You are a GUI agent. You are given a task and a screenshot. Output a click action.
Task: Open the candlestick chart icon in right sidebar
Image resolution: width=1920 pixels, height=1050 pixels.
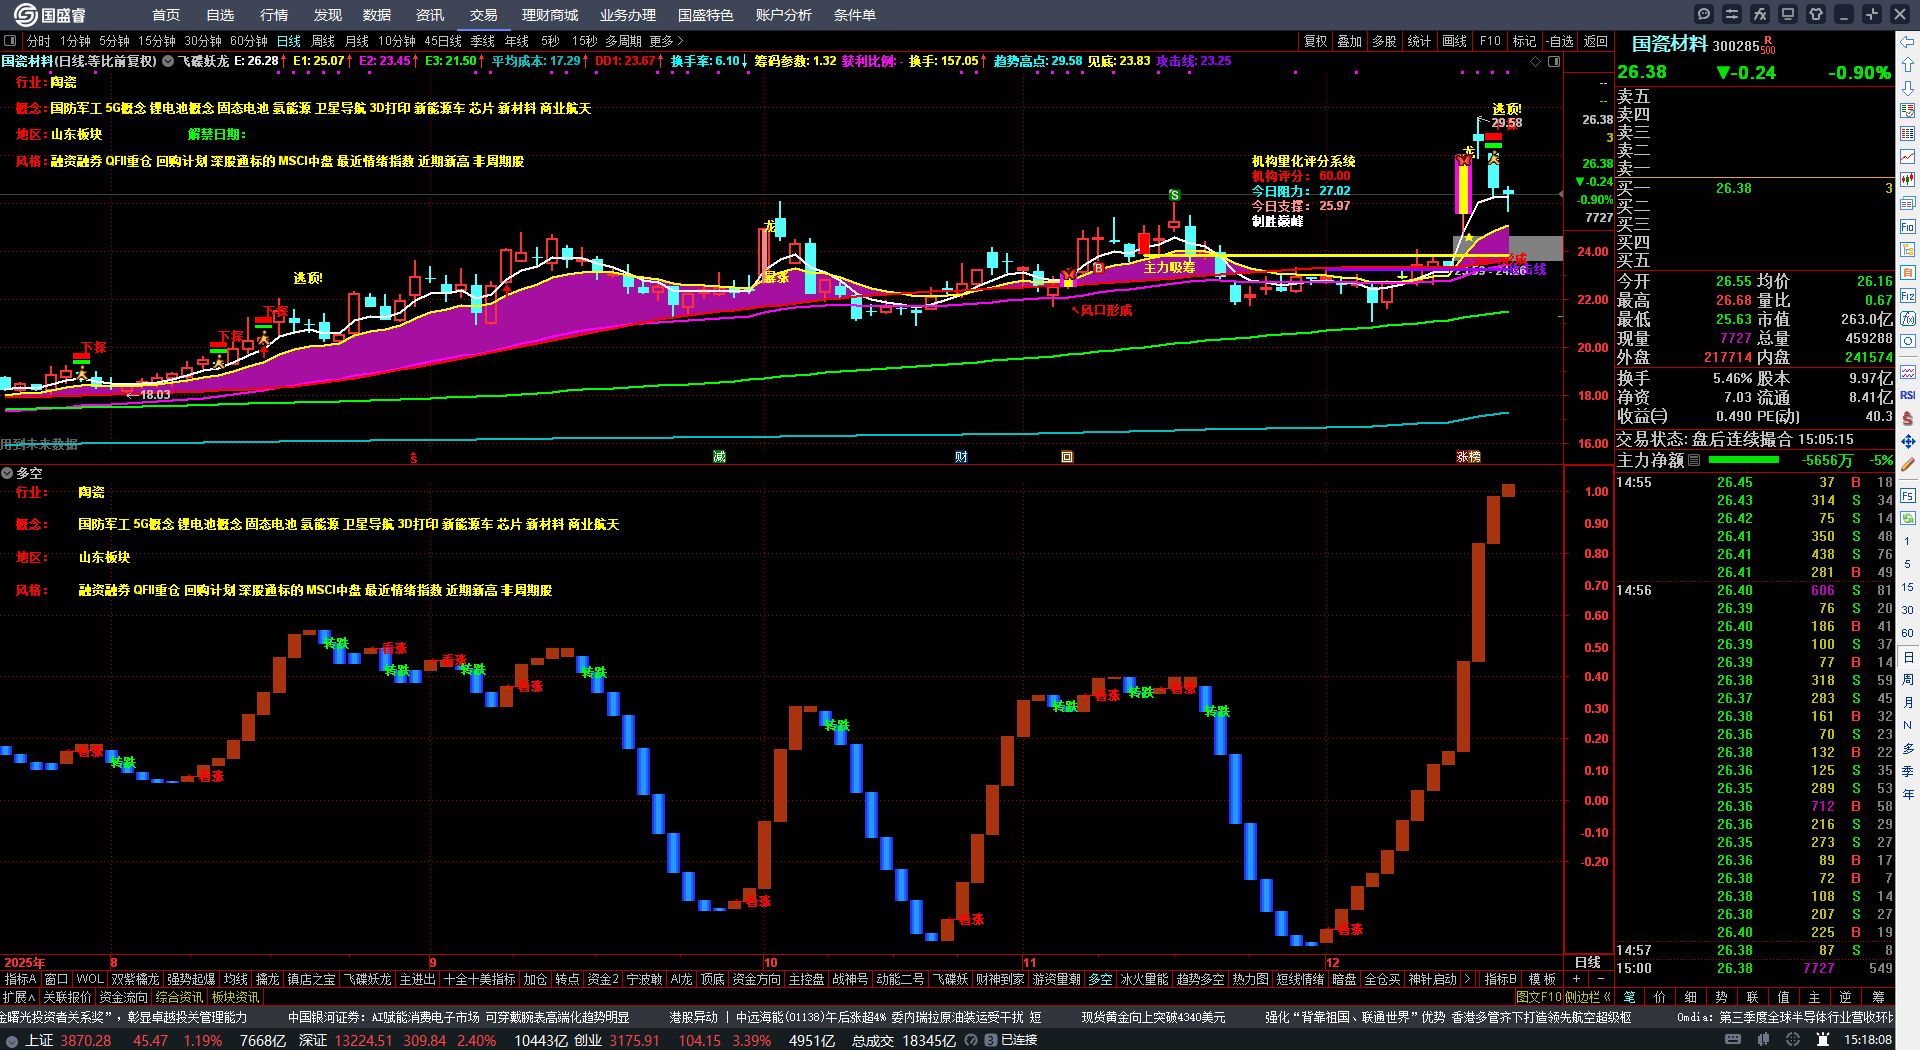[x=1908, y=180]
